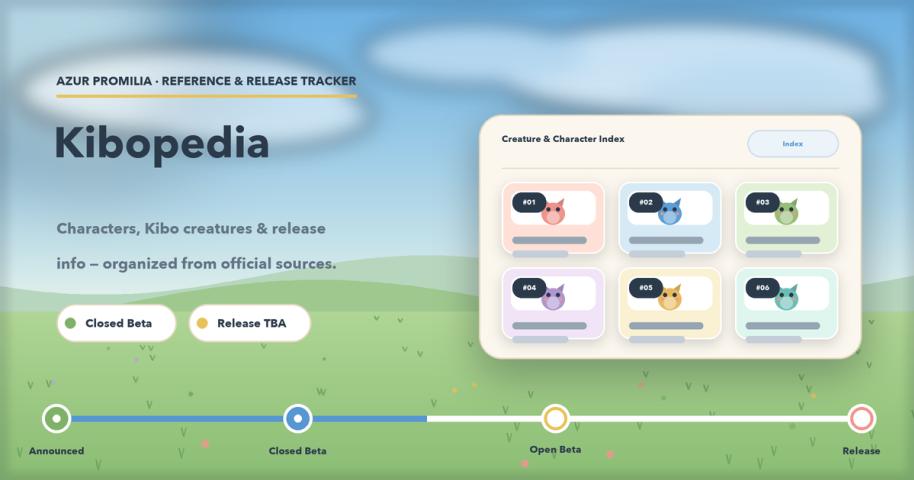914x480 pixels.
Task: Open creature card #06 with the teal Kibo
Action: pos(786,303)
